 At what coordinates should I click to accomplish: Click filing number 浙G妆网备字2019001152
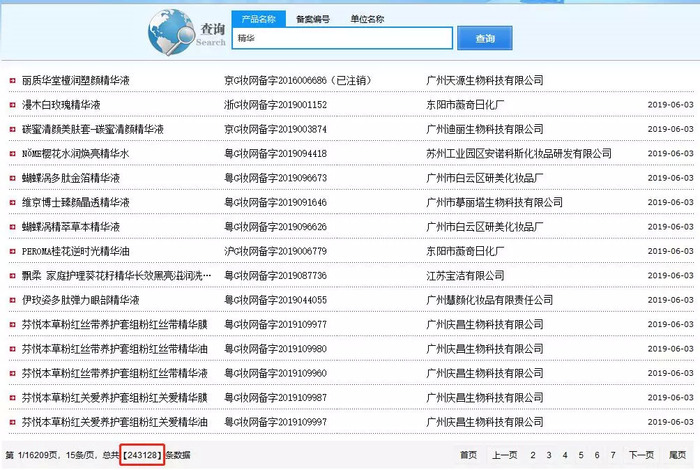(275, 105)
